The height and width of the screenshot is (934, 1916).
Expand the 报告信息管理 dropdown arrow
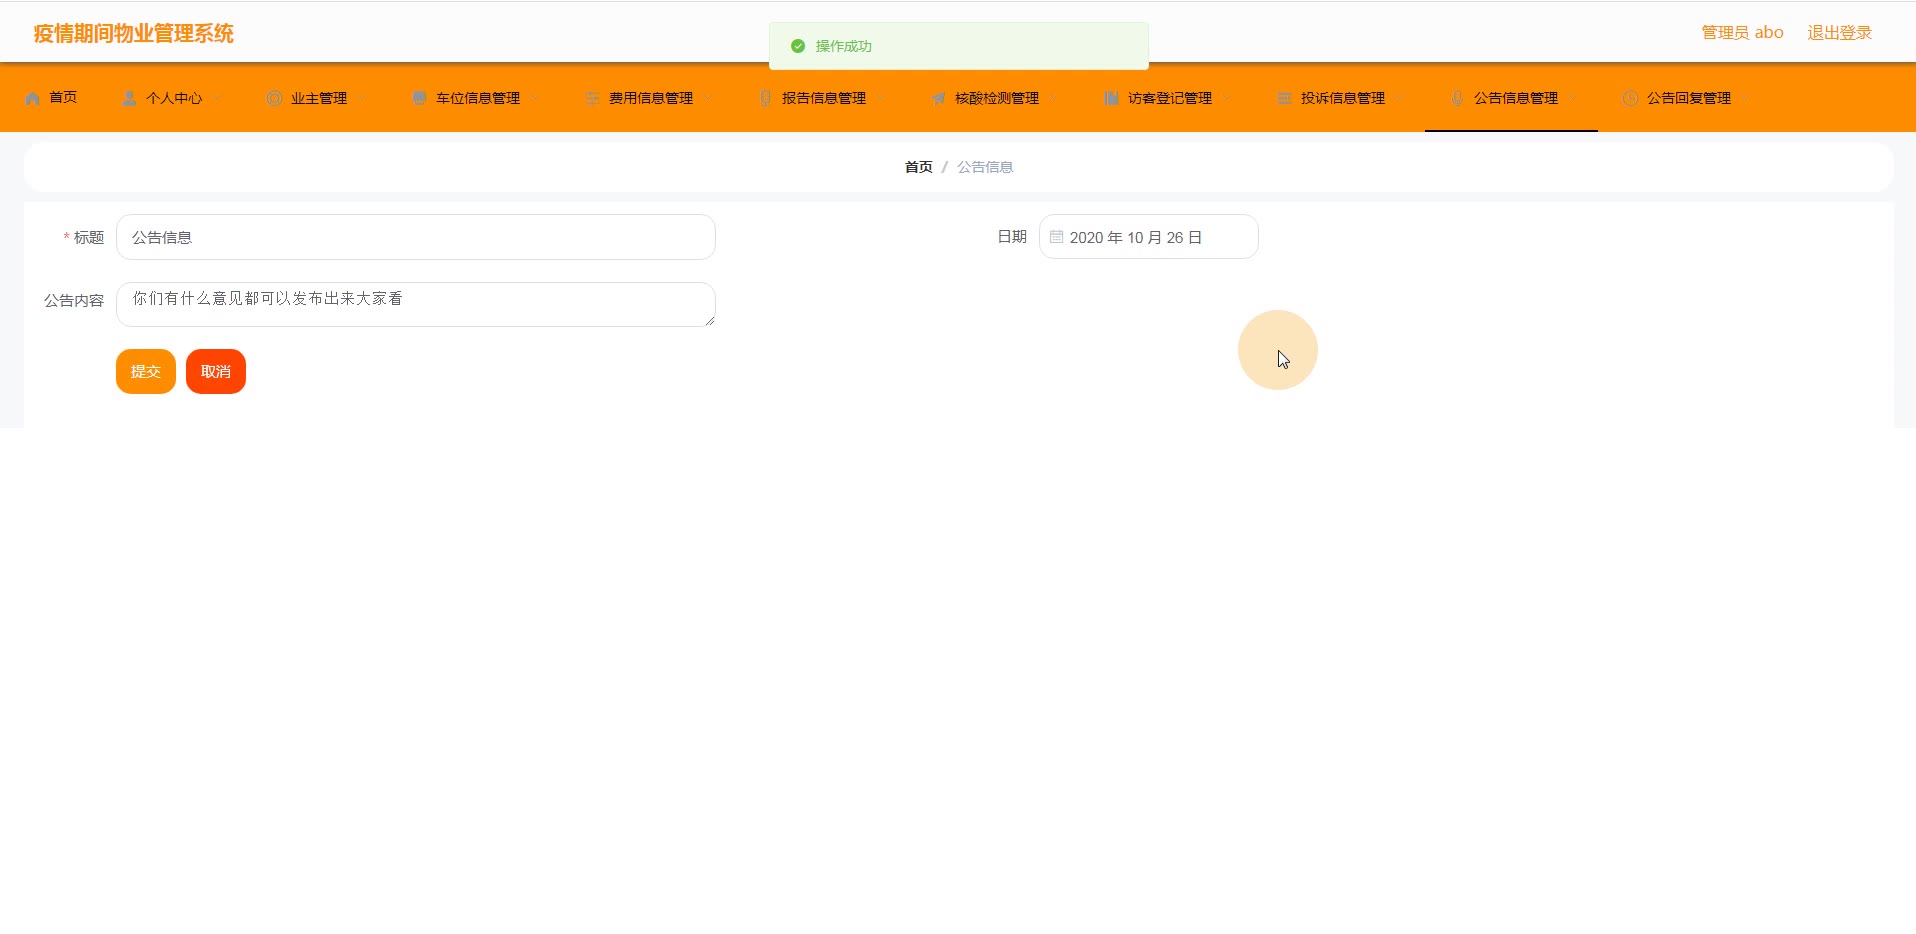881,98
